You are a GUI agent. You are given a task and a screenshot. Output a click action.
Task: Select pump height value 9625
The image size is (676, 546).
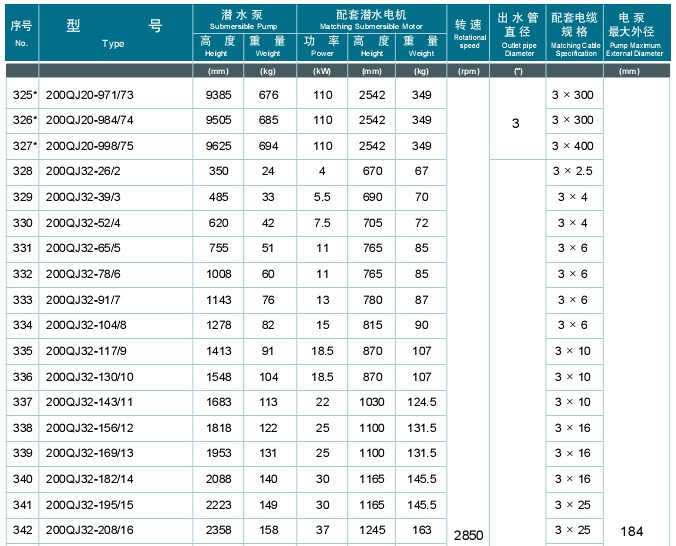[219, 146]
